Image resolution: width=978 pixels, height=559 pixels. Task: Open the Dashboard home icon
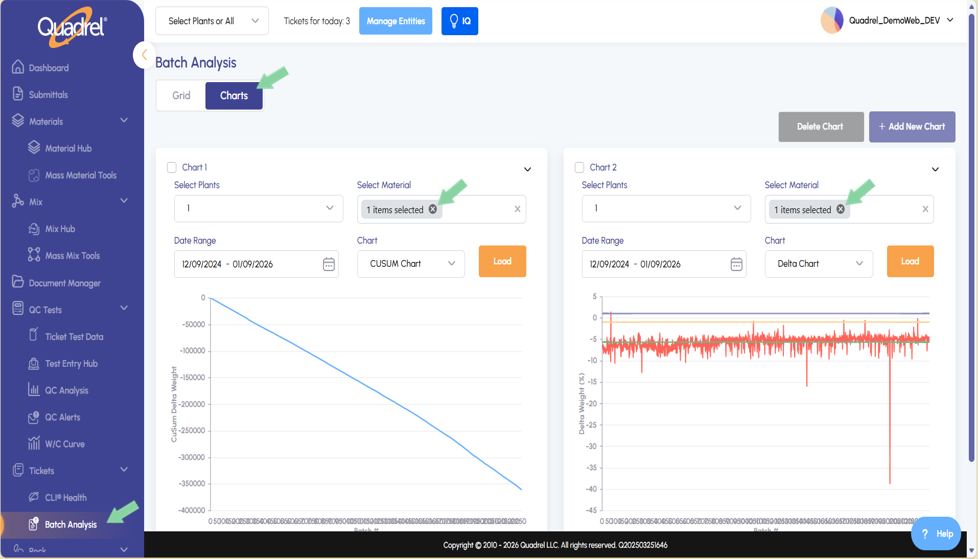tap(18, 67)
